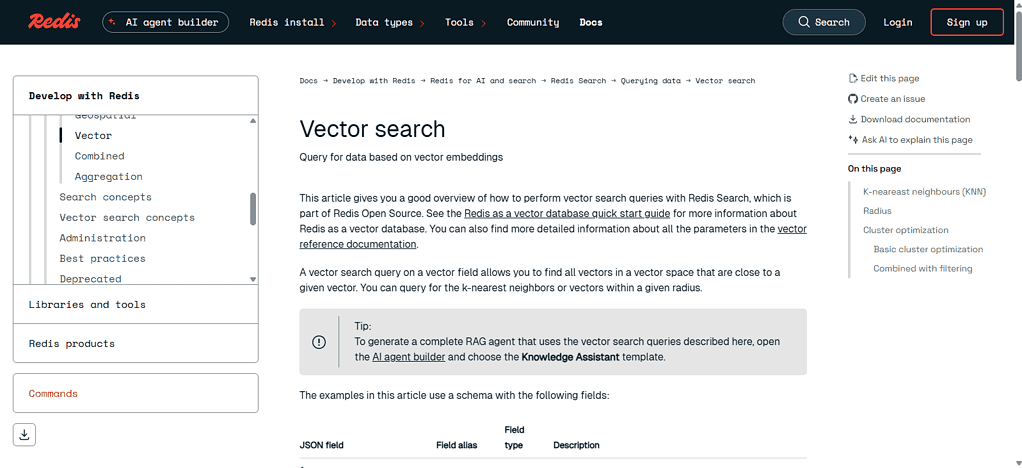This screenshot has height=468, width=1022.
Task: Select Vector in sidebar tree
Action: (x=93, y=136)
